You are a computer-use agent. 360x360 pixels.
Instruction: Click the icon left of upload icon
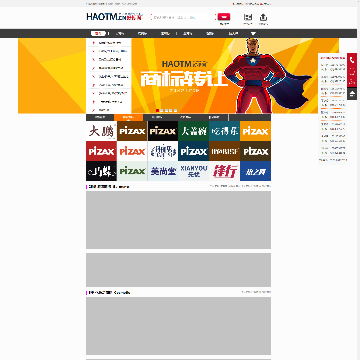[248, 17]
